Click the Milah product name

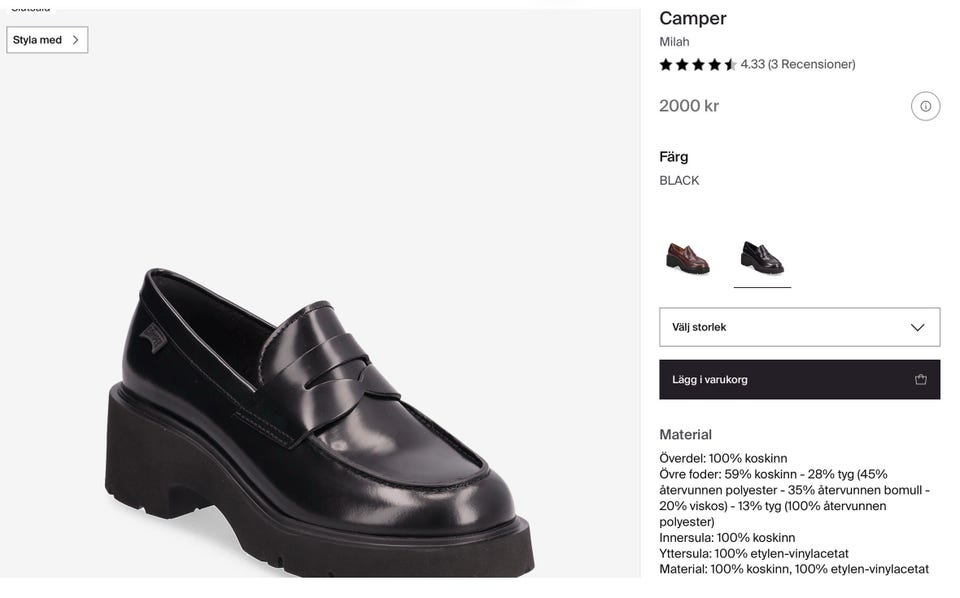point(674,42)
